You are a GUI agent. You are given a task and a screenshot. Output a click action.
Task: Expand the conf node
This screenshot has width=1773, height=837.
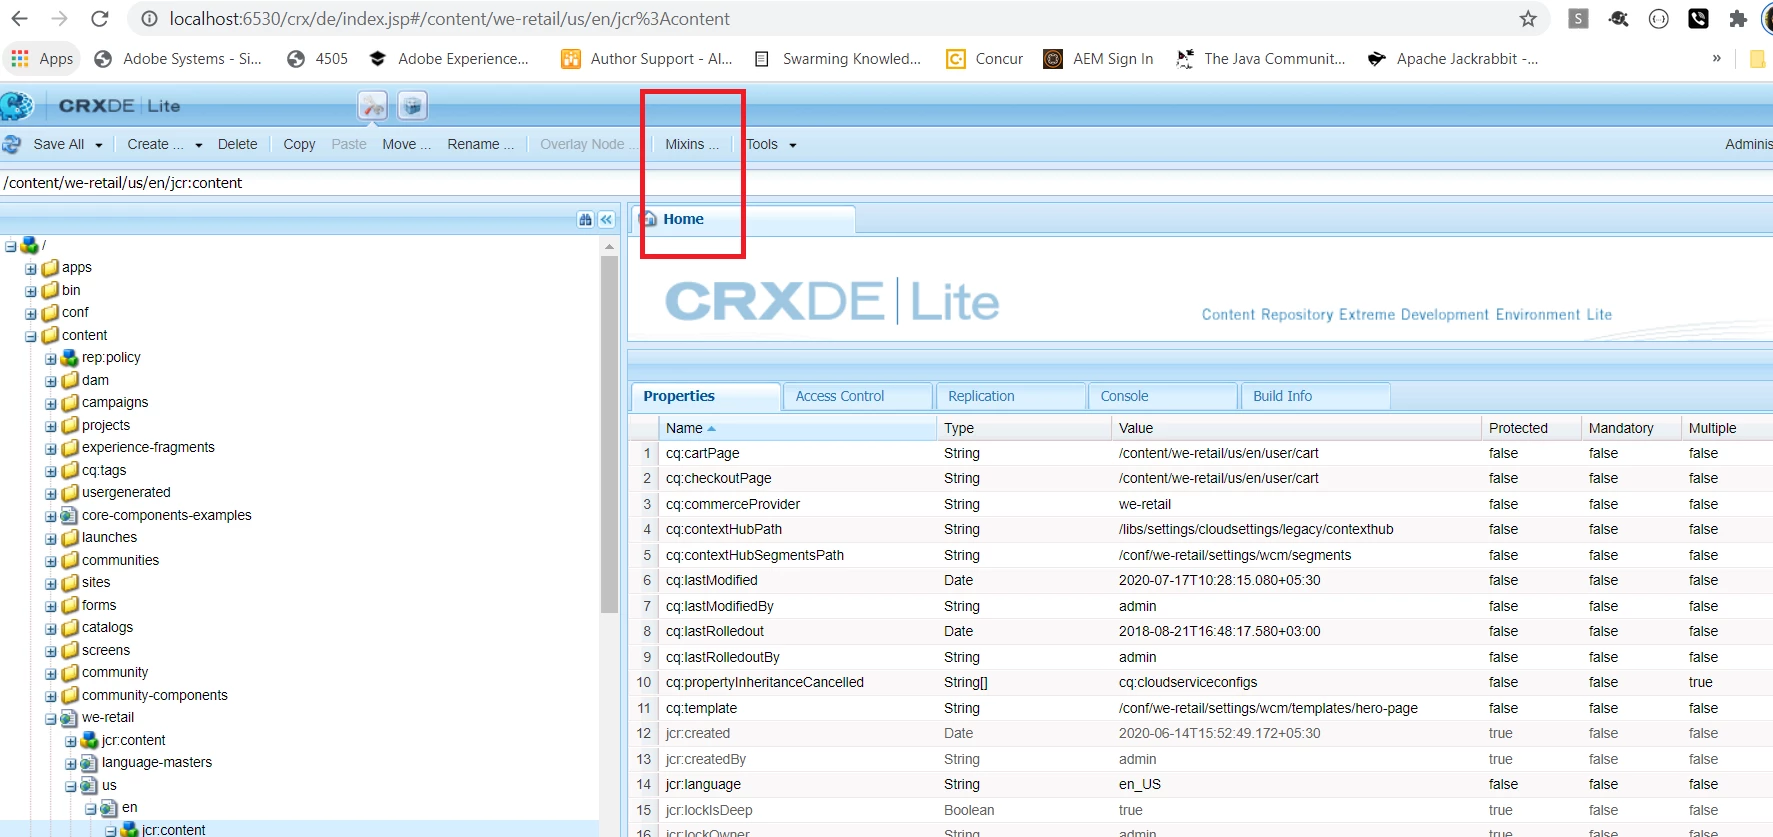[31, 314]
